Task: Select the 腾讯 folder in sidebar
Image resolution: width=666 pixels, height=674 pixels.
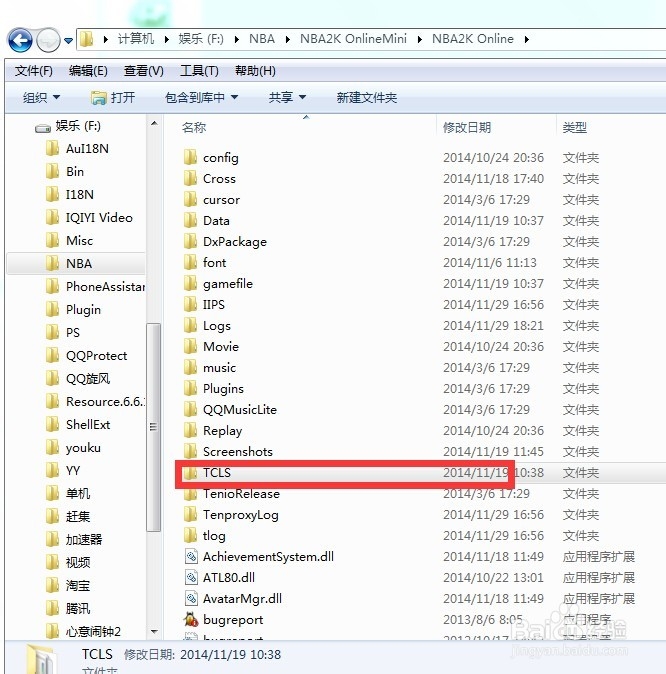Action: pos(68,609)
